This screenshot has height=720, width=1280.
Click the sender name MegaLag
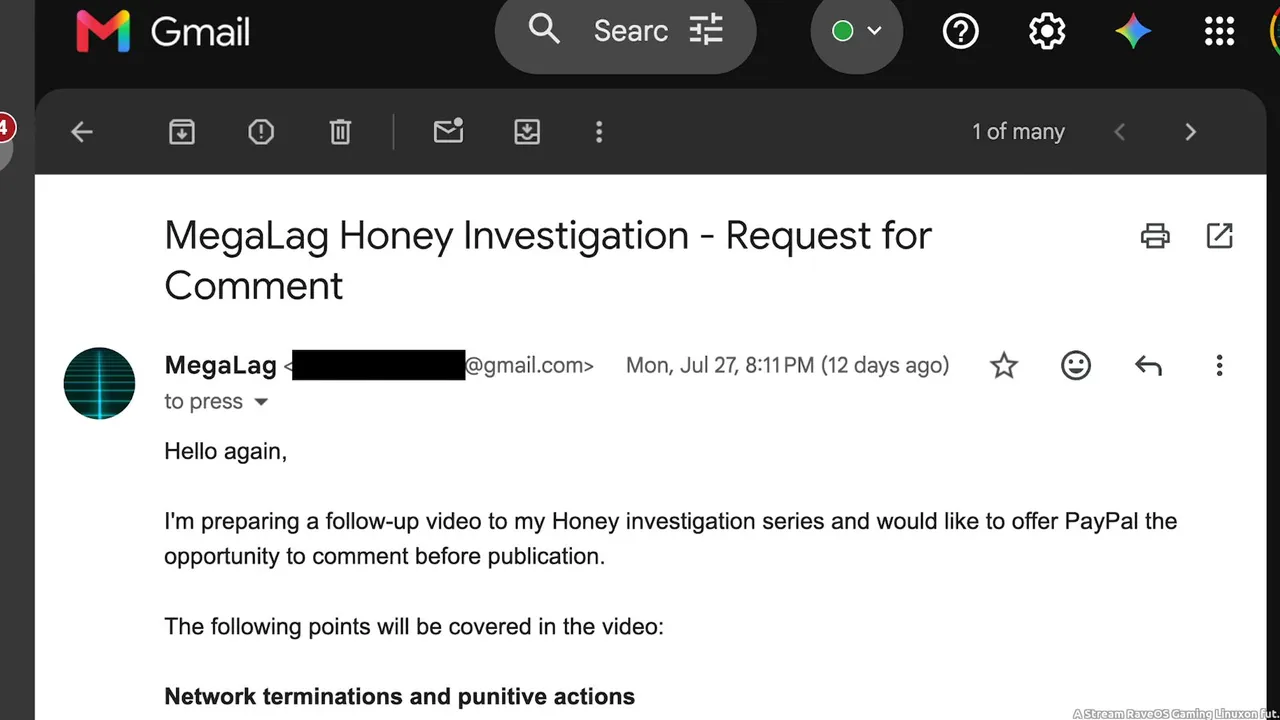[220, 366]
